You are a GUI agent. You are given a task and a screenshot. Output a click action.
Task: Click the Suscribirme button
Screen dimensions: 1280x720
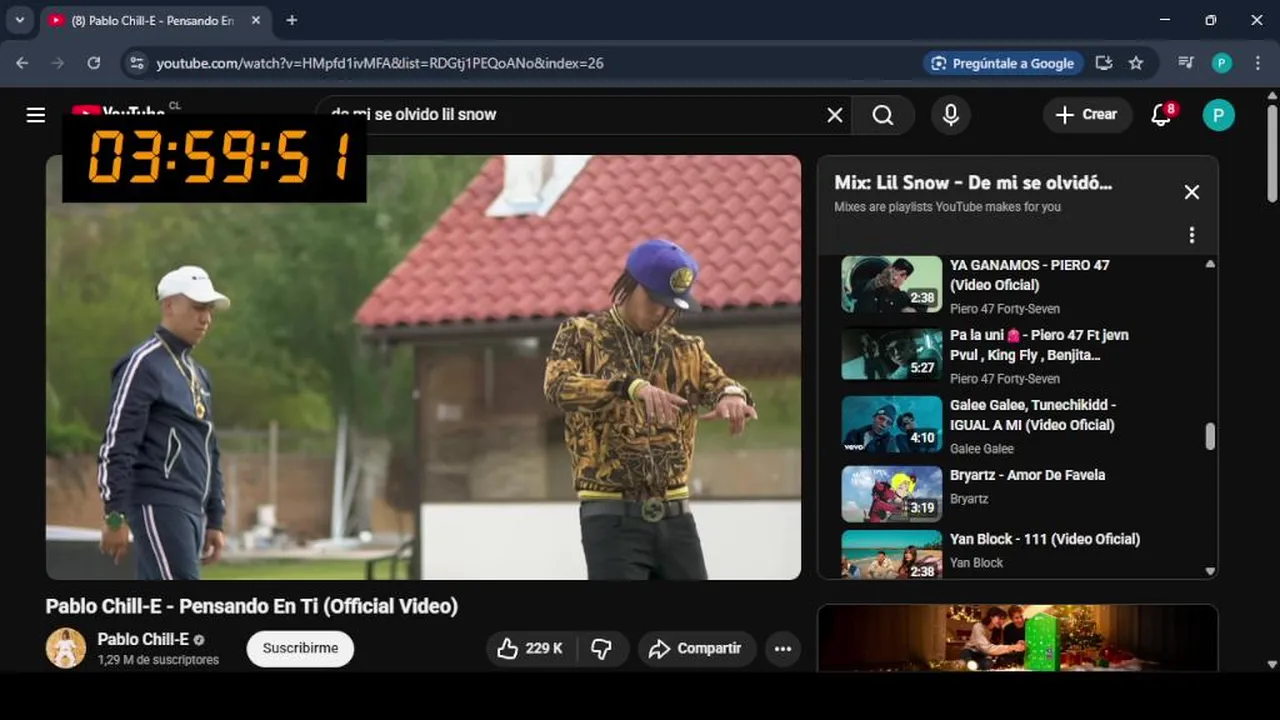pos(300,648)
